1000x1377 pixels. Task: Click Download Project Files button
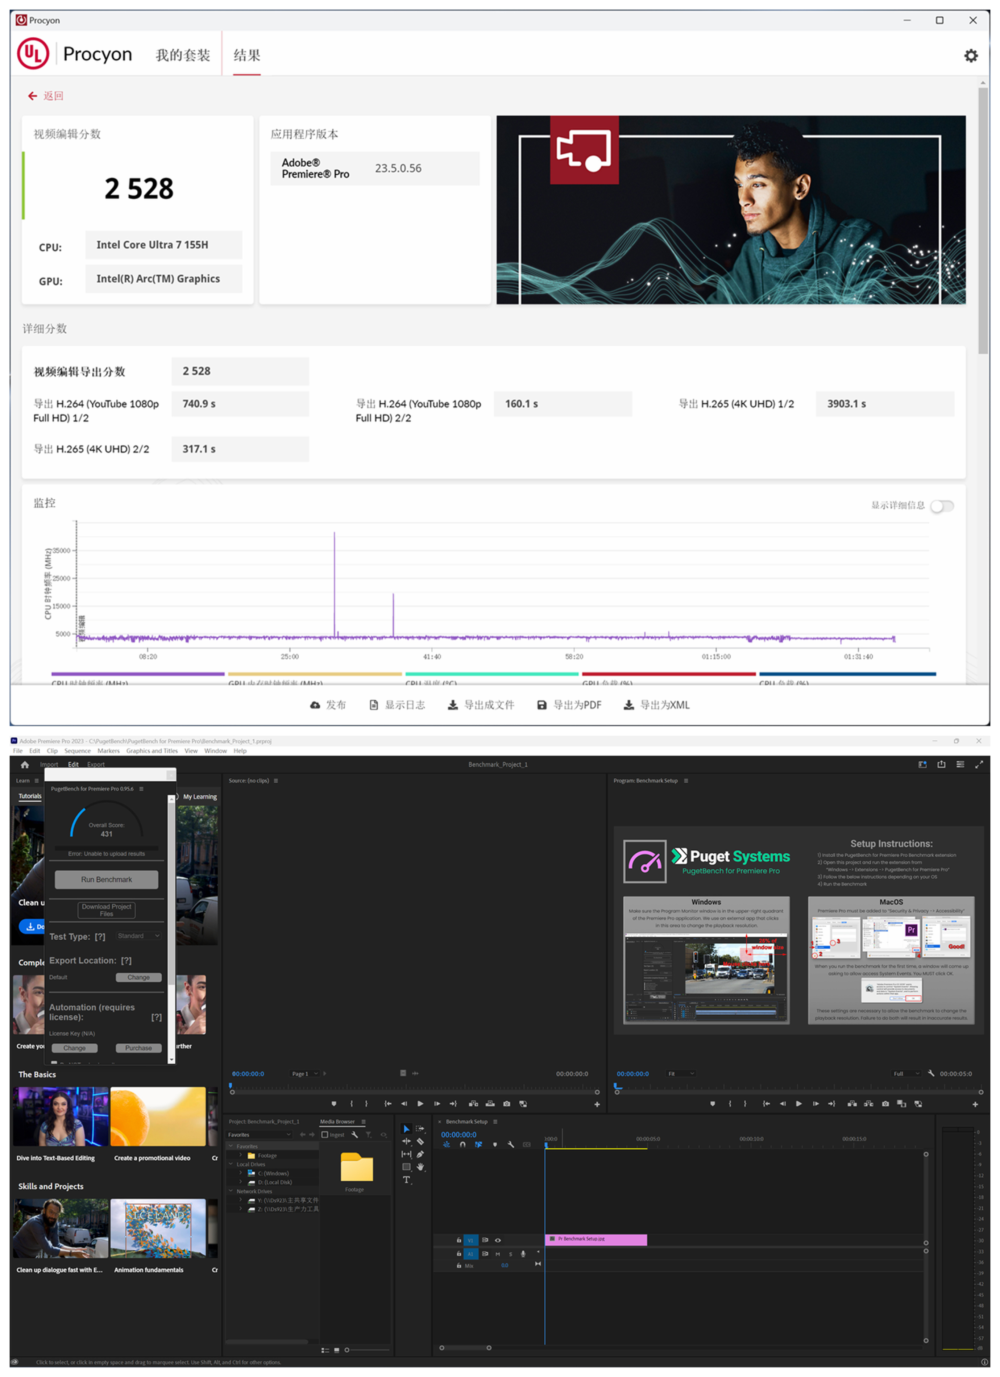106,909
